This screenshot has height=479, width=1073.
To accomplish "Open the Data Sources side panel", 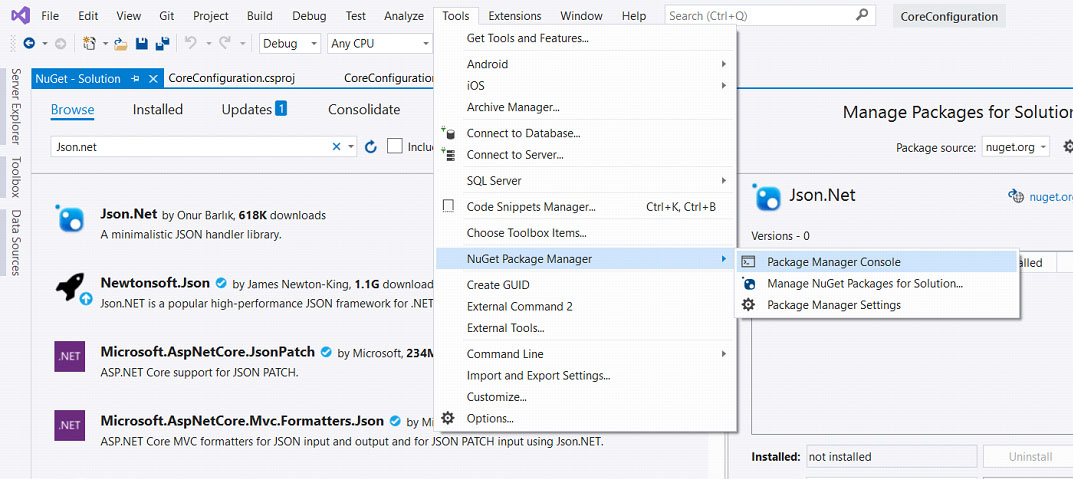I will [x=16, y=242].
